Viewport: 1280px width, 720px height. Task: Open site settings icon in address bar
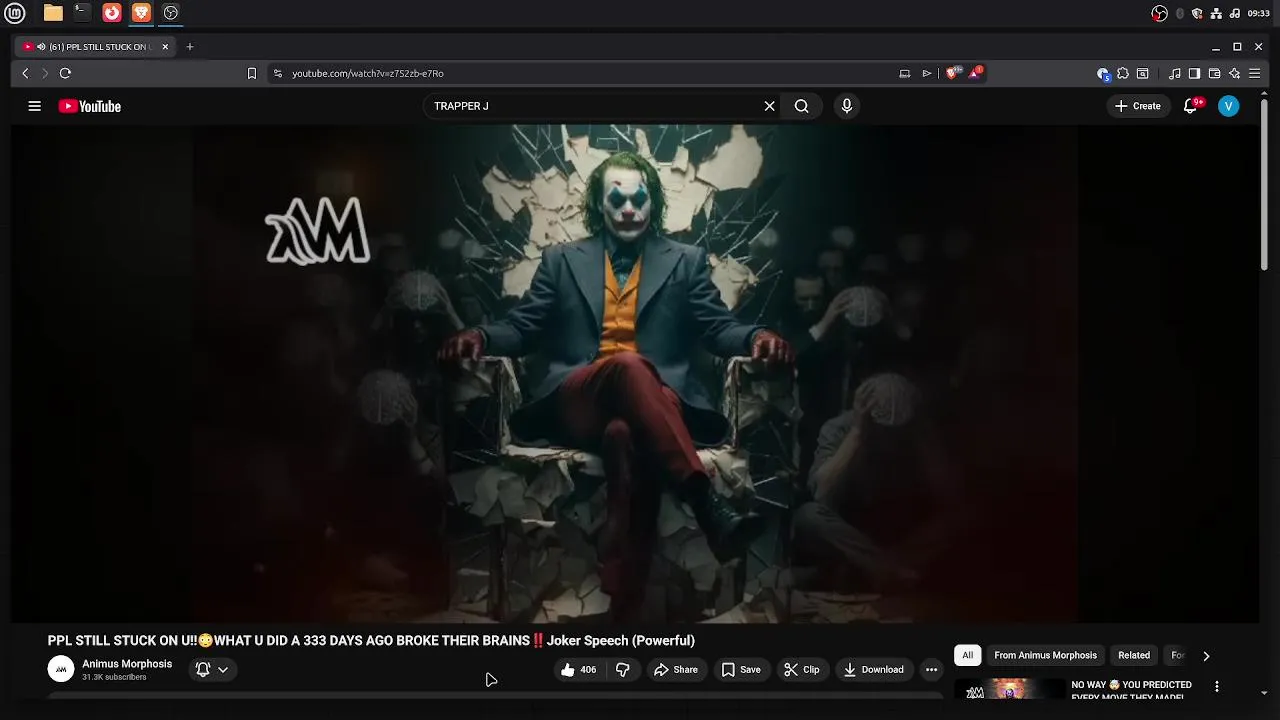pos(278,73)
